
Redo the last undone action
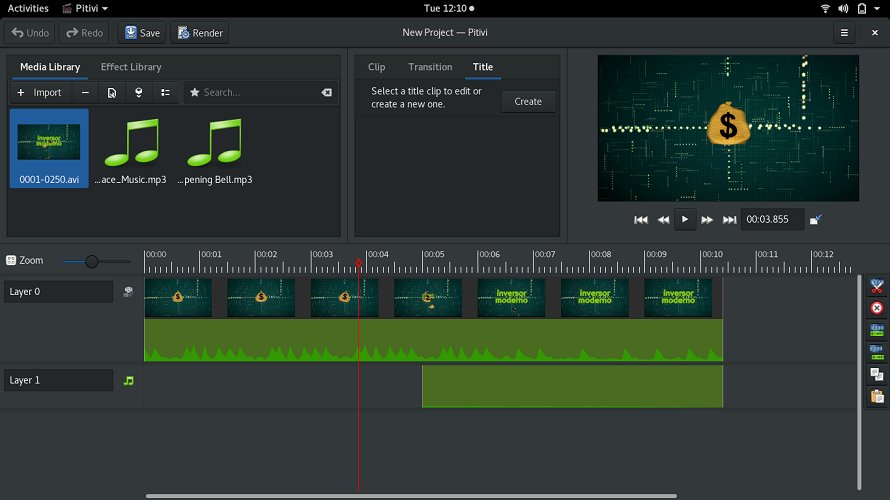[85, 33]
